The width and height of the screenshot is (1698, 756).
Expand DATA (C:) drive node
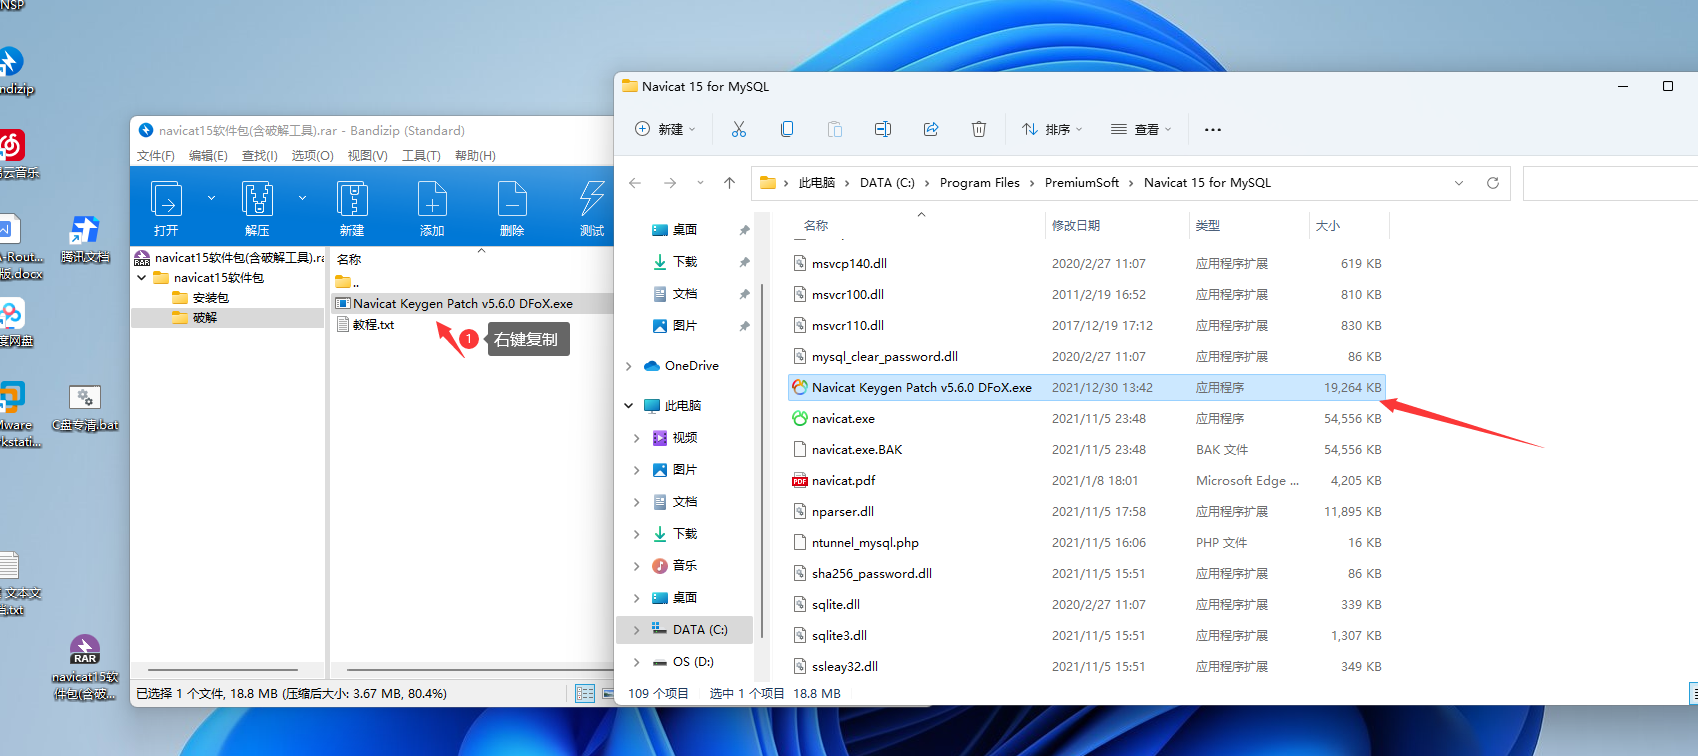(637, 630)
